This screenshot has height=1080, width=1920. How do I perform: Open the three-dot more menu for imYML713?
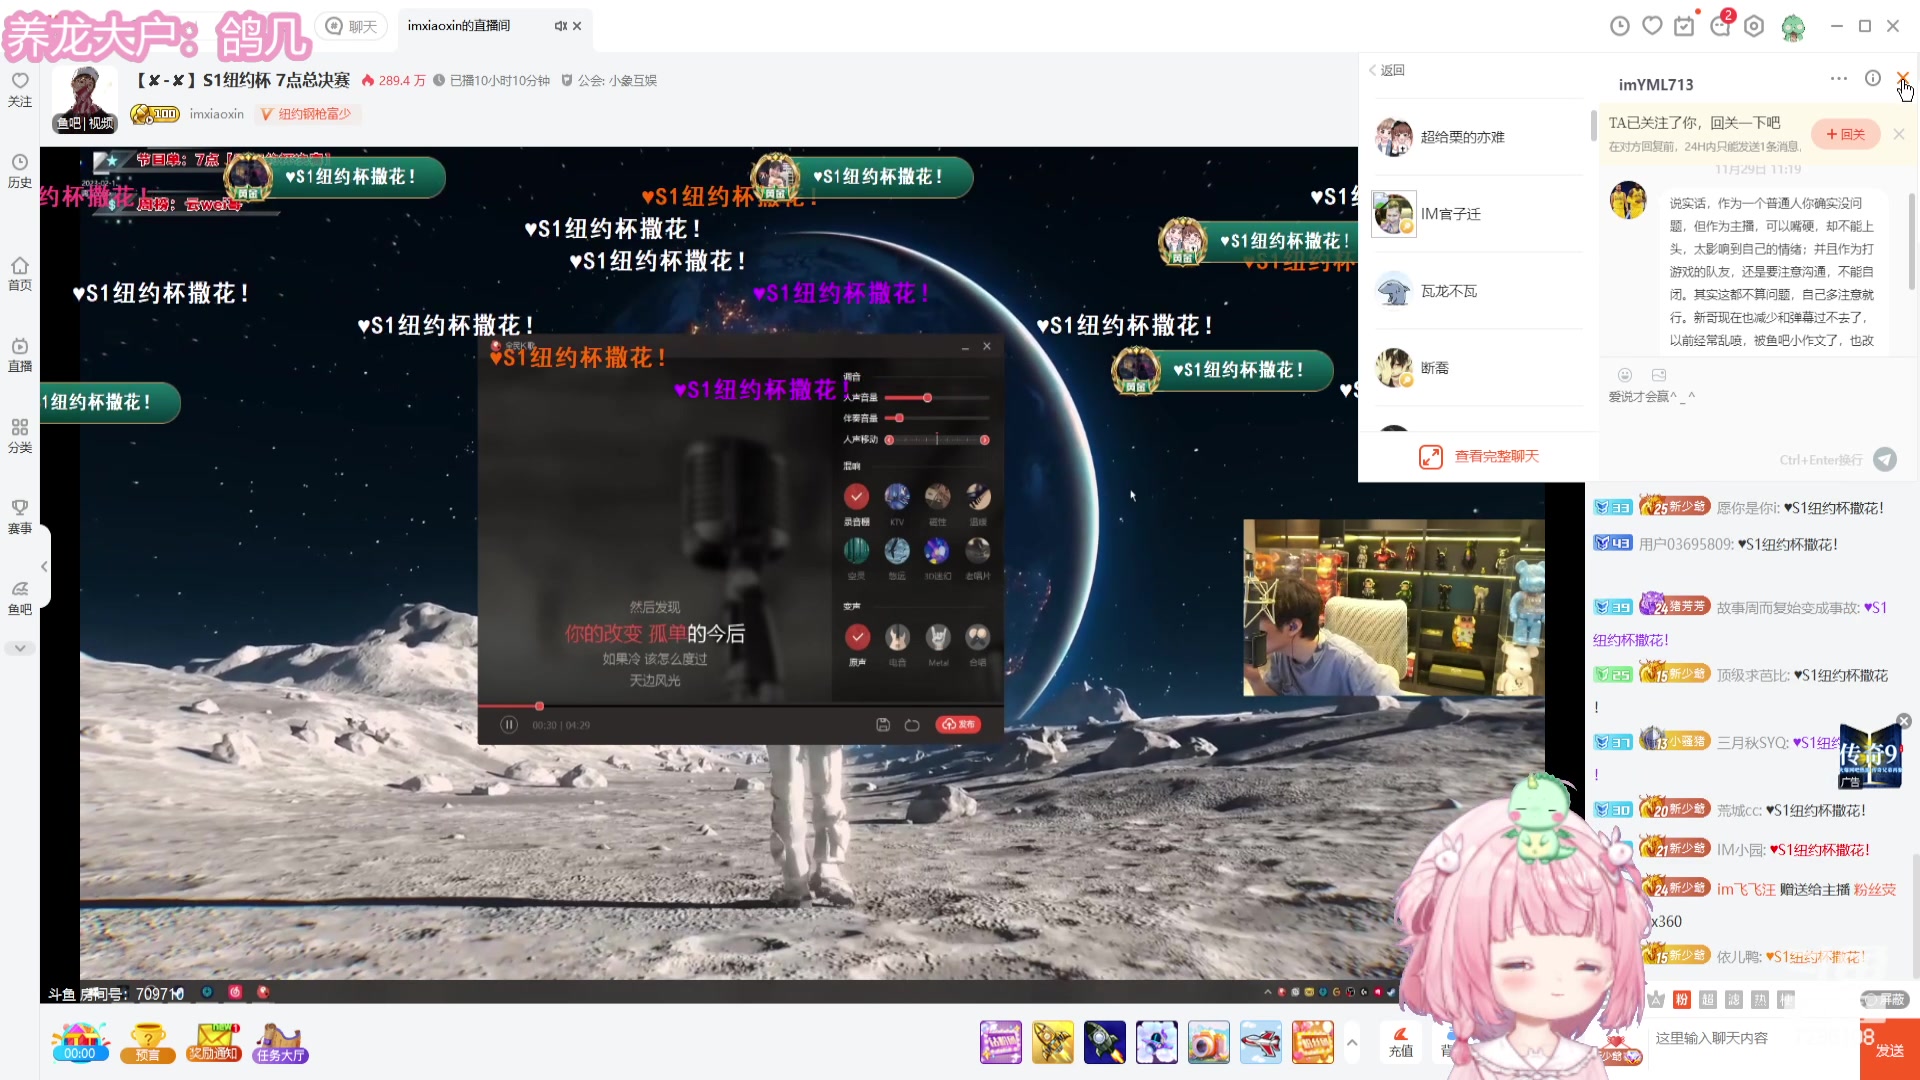(1838, 78)
